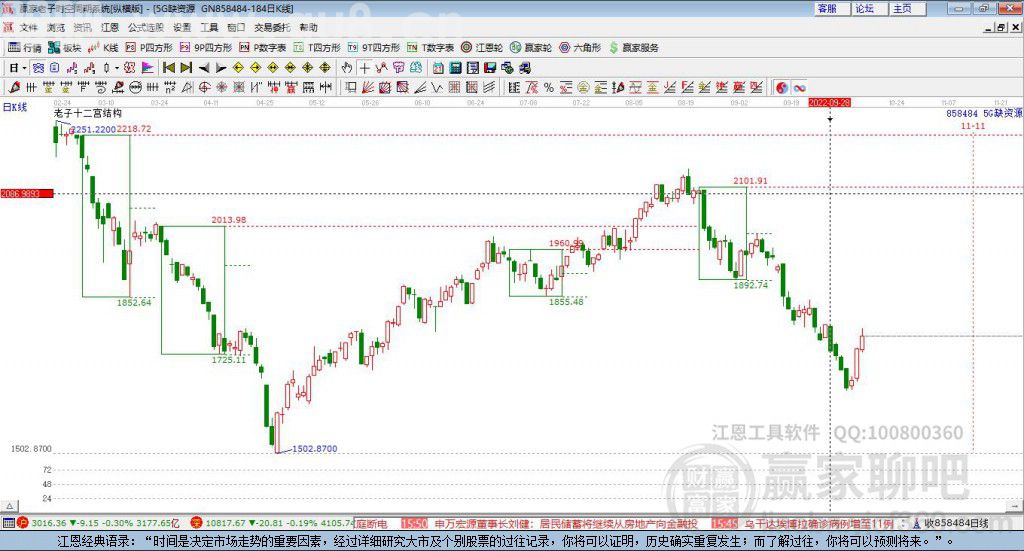Open the 9P四方形 tool
The image size is (1024, 551).
click(206, 48)
